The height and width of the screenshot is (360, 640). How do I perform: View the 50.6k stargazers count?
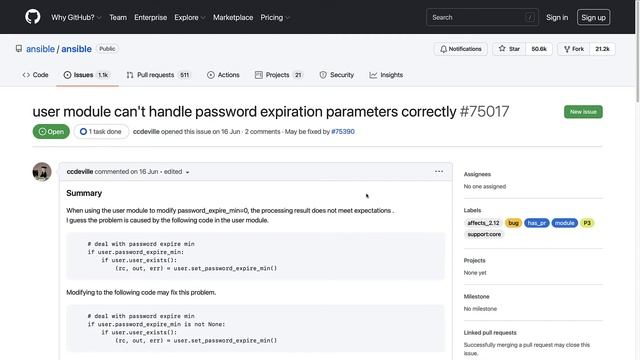click(x=539, y=49)
